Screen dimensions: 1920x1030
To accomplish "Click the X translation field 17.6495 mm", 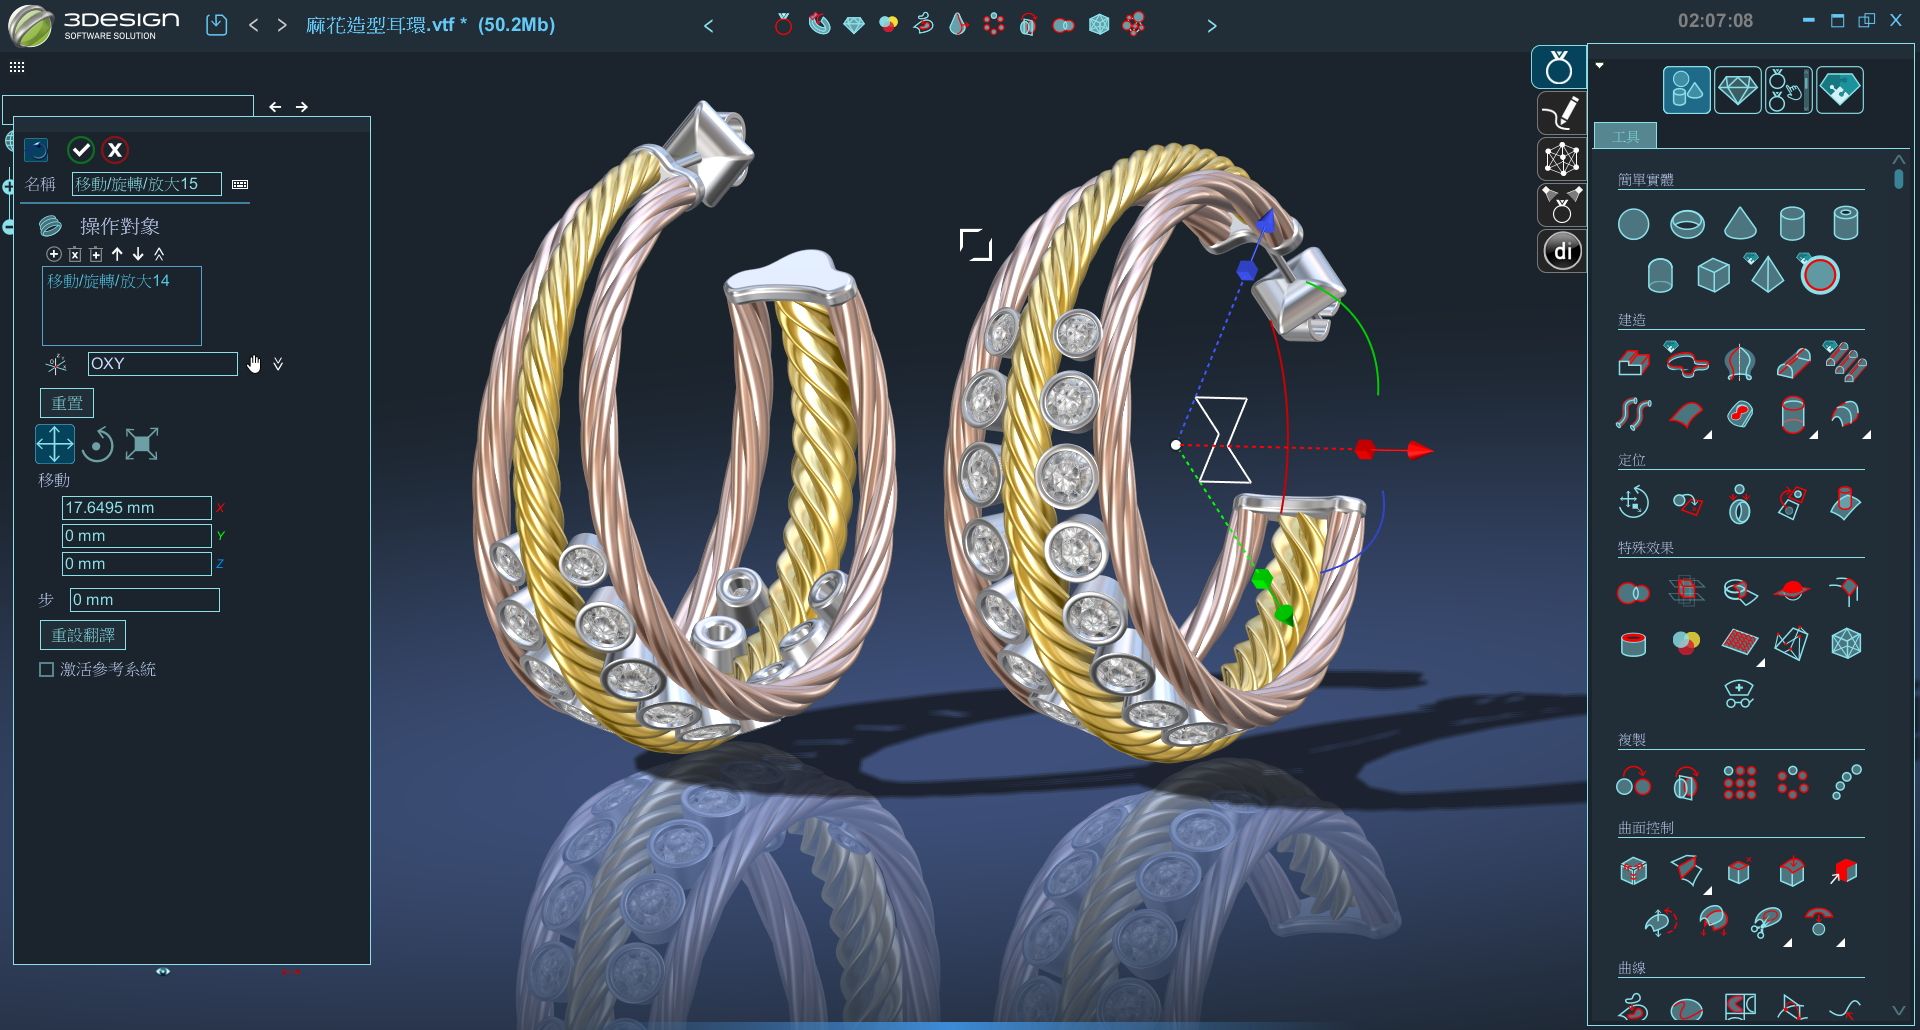I will click(136, 508).
